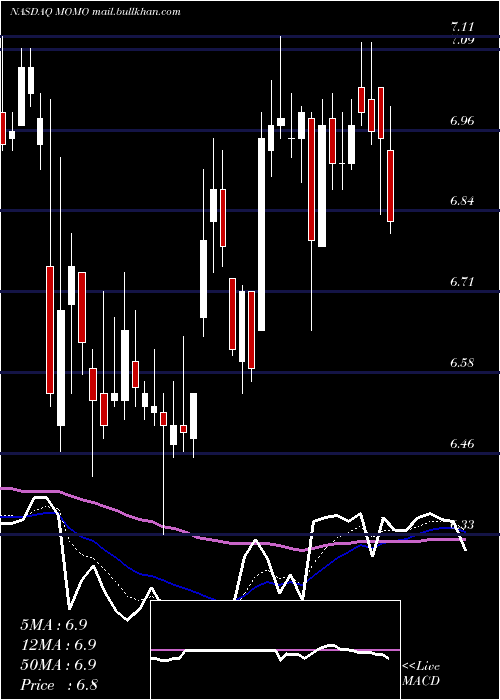Viewport: 500px width, 700px height.
Task: Click the last red candlestick near 6.84
Action: pos(391,186)
